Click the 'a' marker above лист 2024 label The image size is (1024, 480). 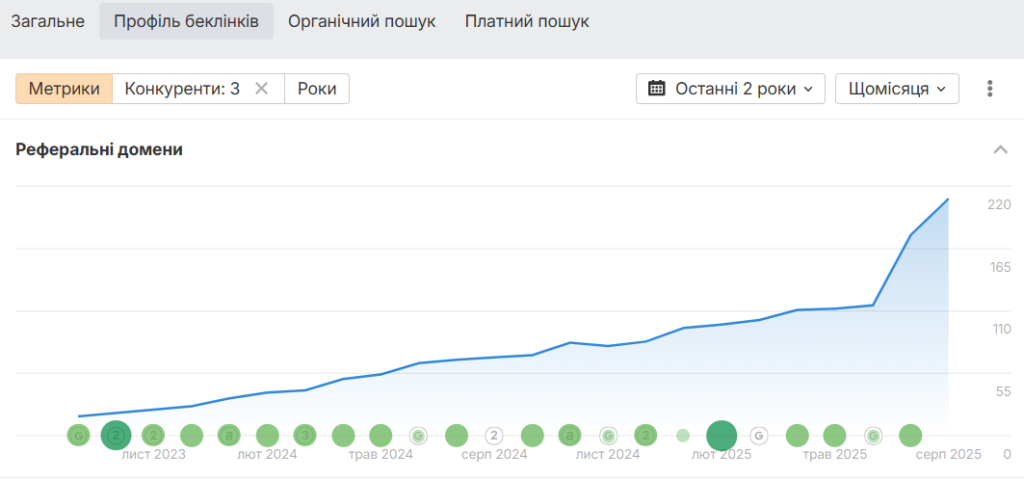570,435
